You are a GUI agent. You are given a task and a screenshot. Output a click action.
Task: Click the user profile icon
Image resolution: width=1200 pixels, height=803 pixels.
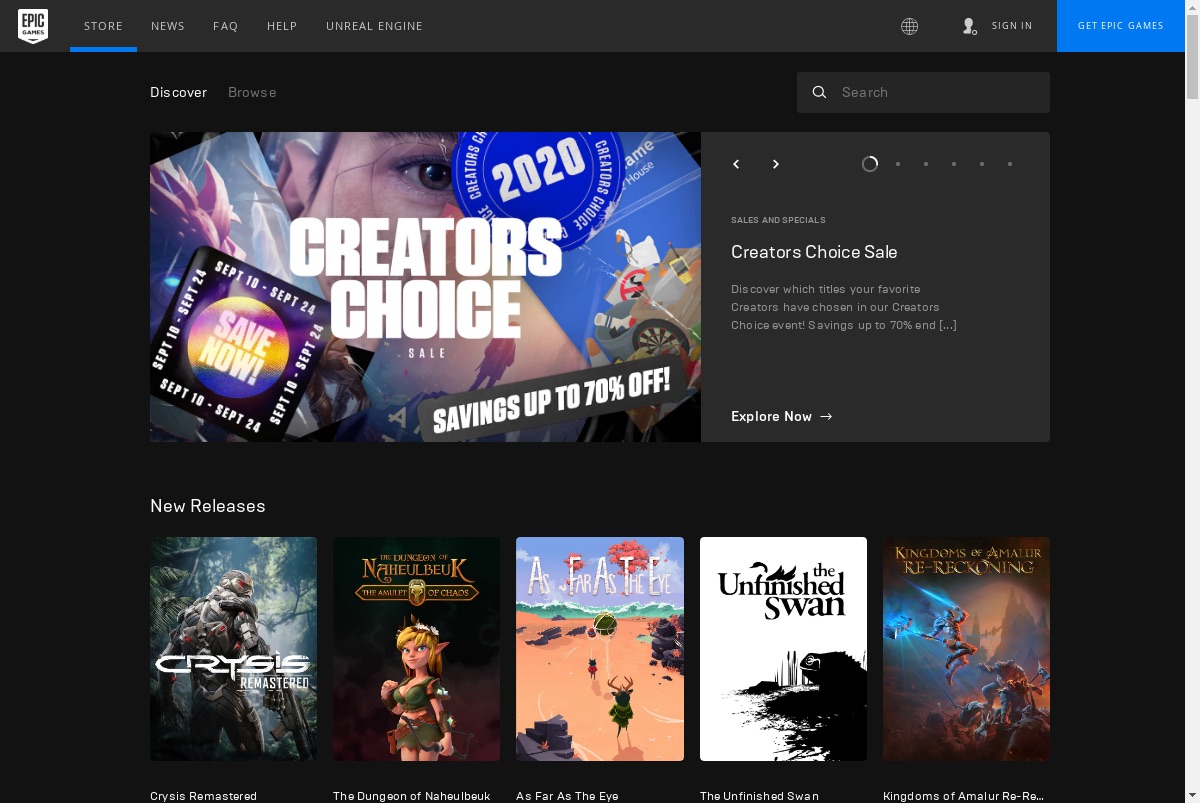tap(969, 26)
